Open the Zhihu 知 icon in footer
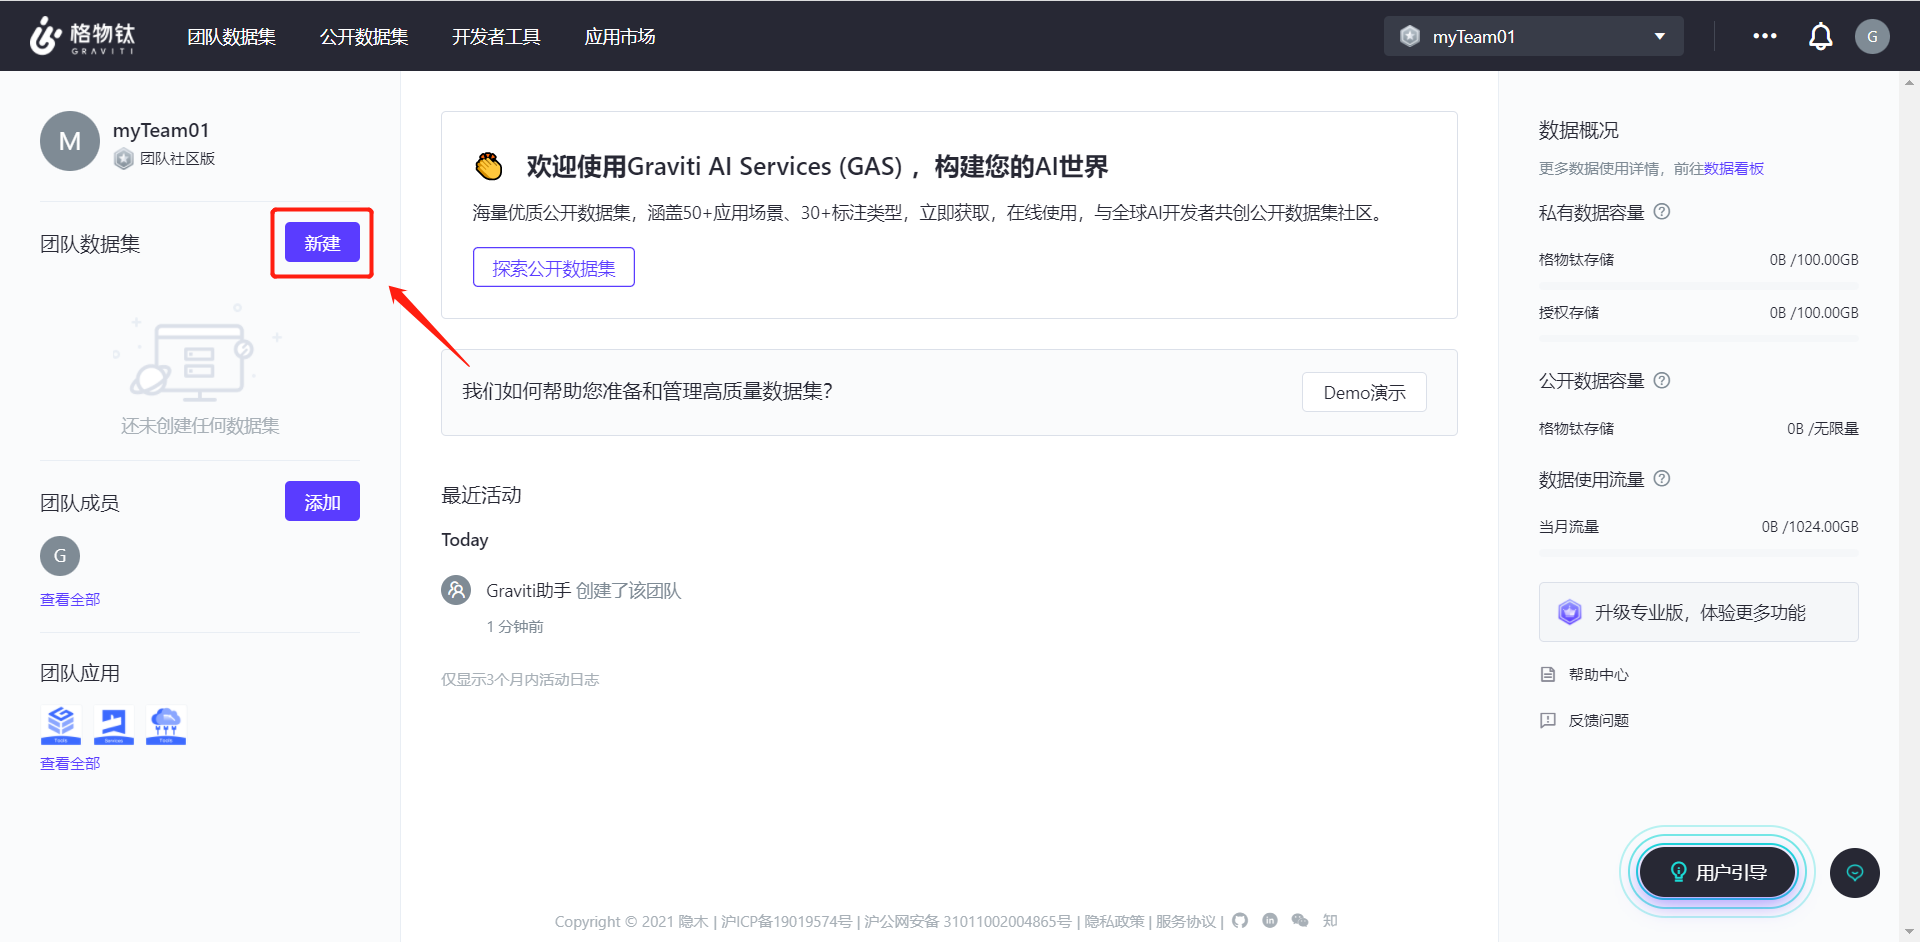Viewport: 1920px width, 942px height. pyautogui.click(x=1330, y=921)
